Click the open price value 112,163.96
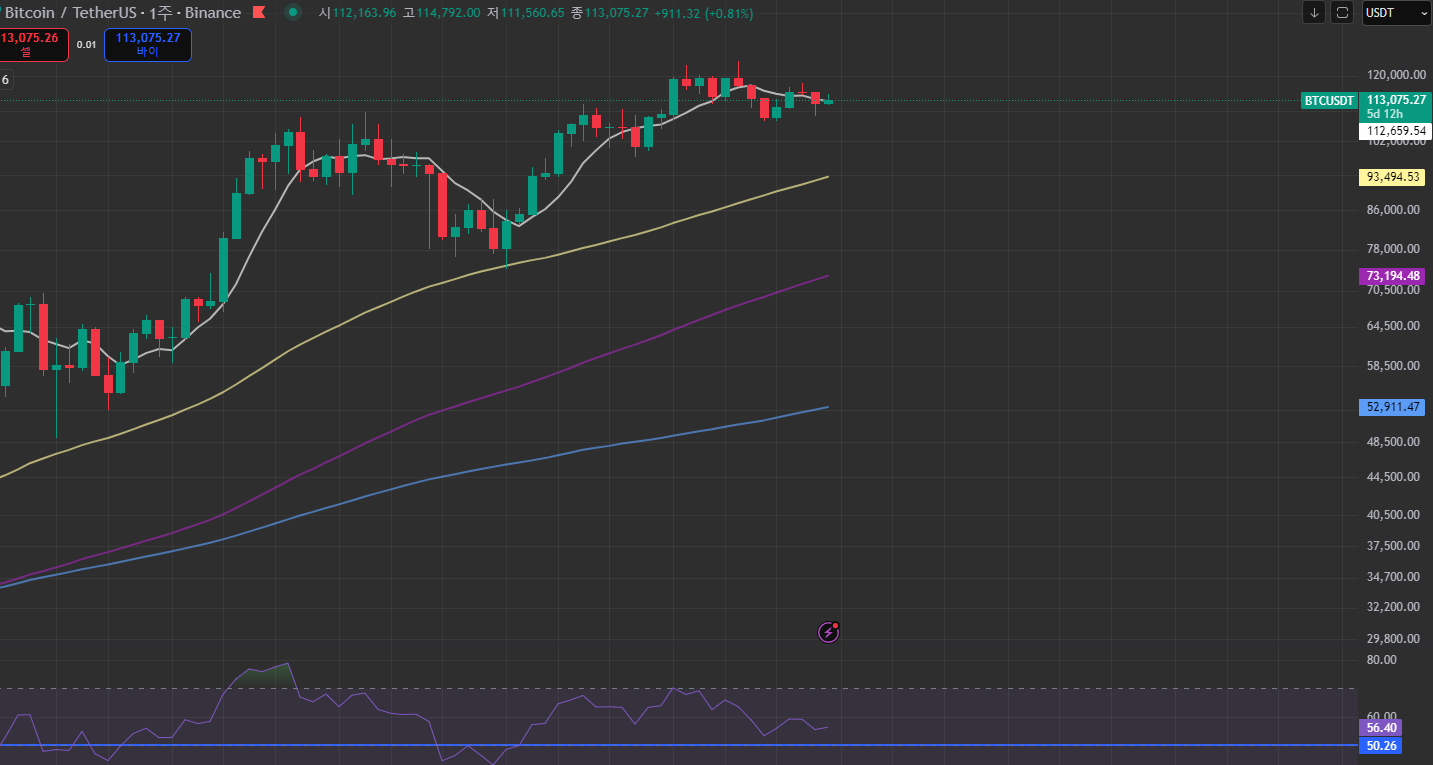1433x765 pixels. [363, 13]
